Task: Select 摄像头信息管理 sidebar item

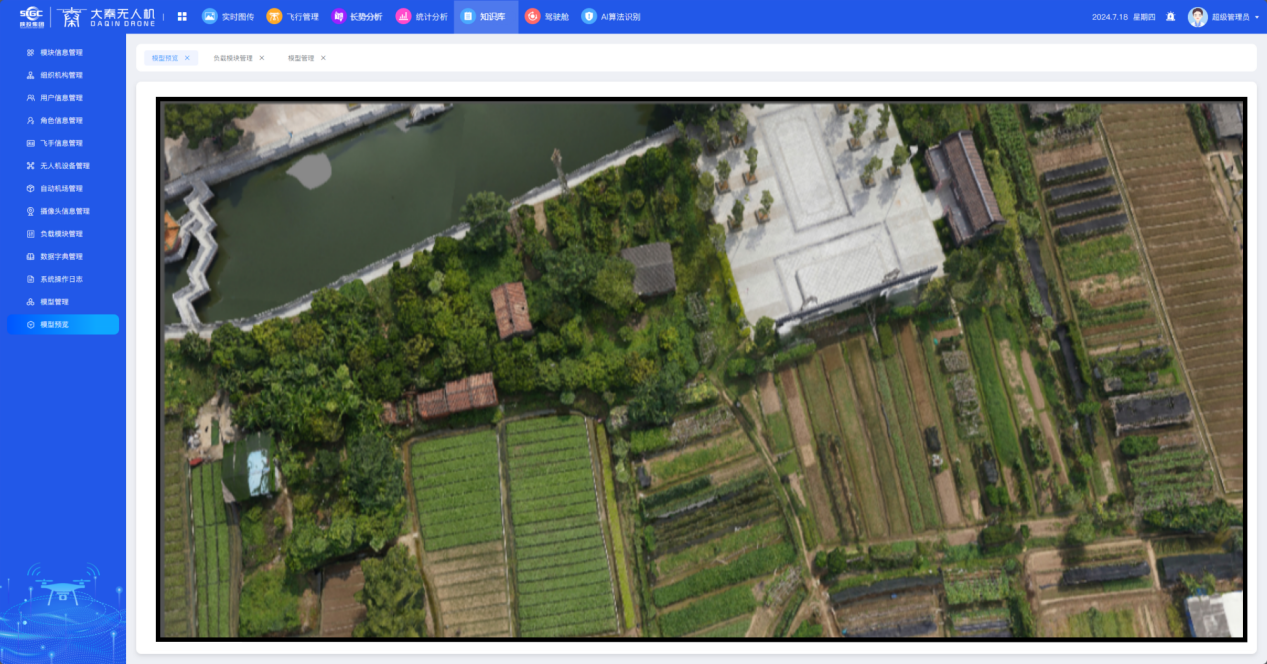Action: click(x=64, y=211)
